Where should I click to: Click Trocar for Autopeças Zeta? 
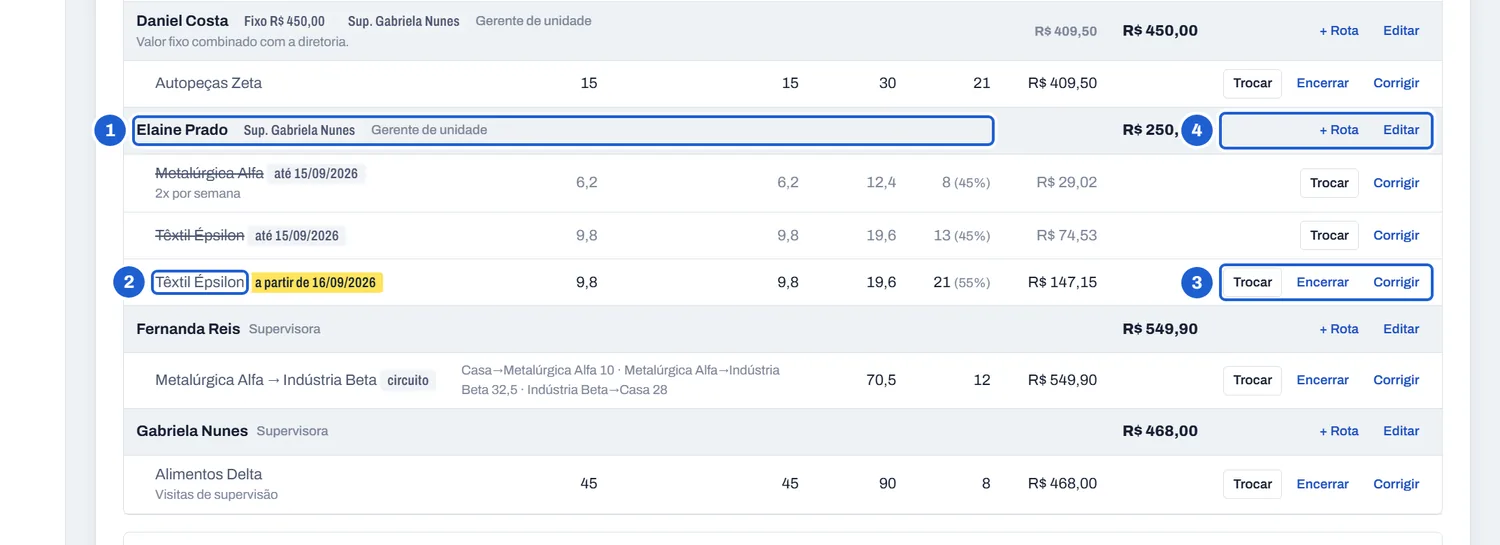coord(1252,83)
